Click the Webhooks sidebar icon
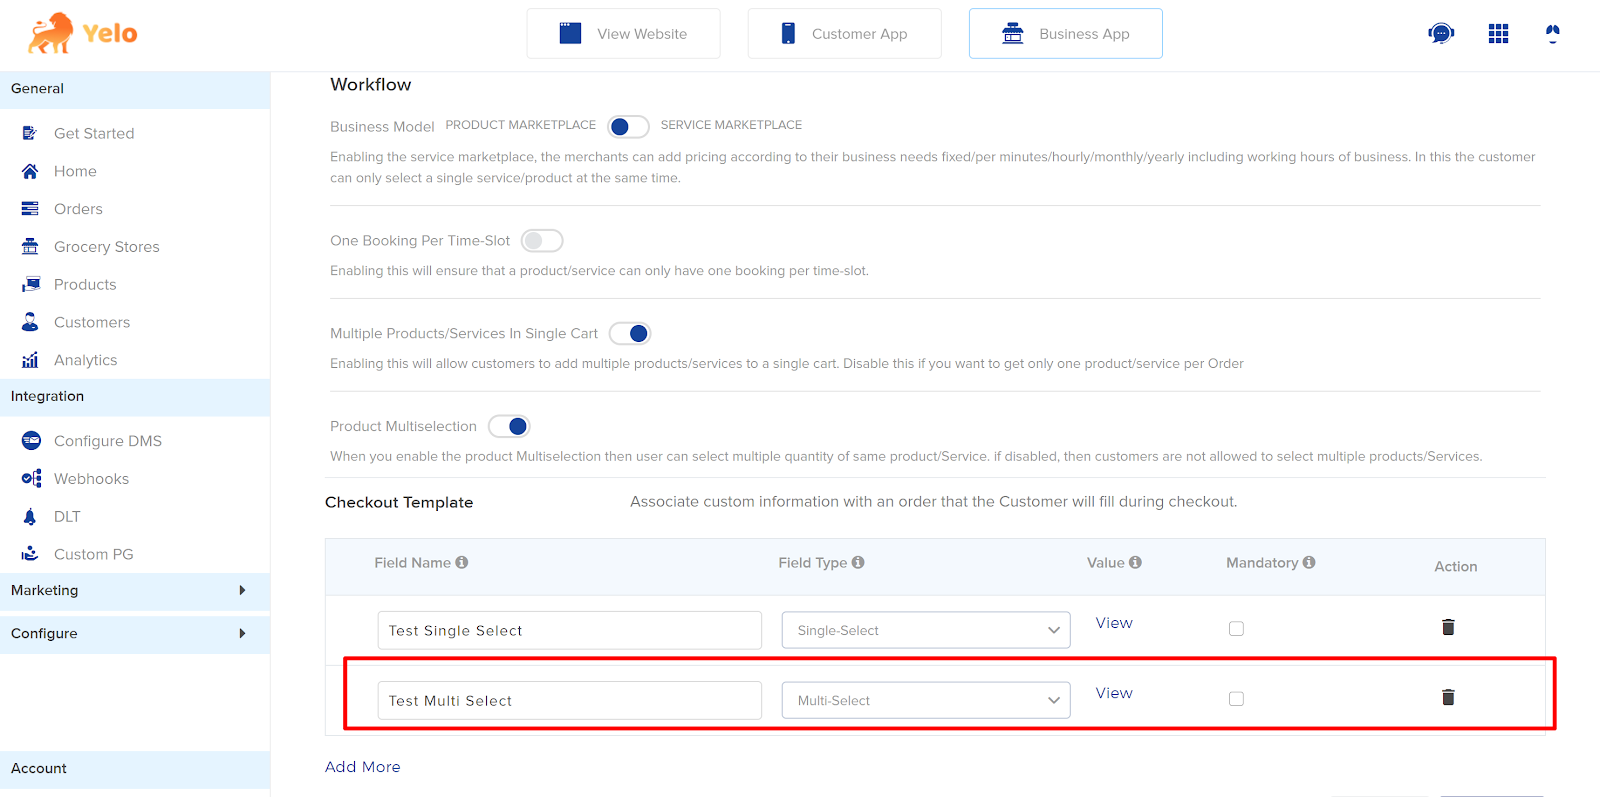This screenshot has height=797, width=1600. pos(31,478)
